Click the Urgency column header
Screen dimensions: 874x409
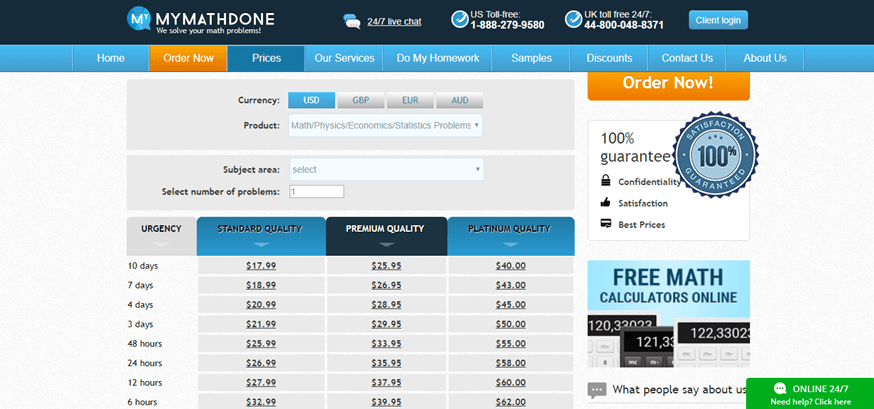[161, 236]
